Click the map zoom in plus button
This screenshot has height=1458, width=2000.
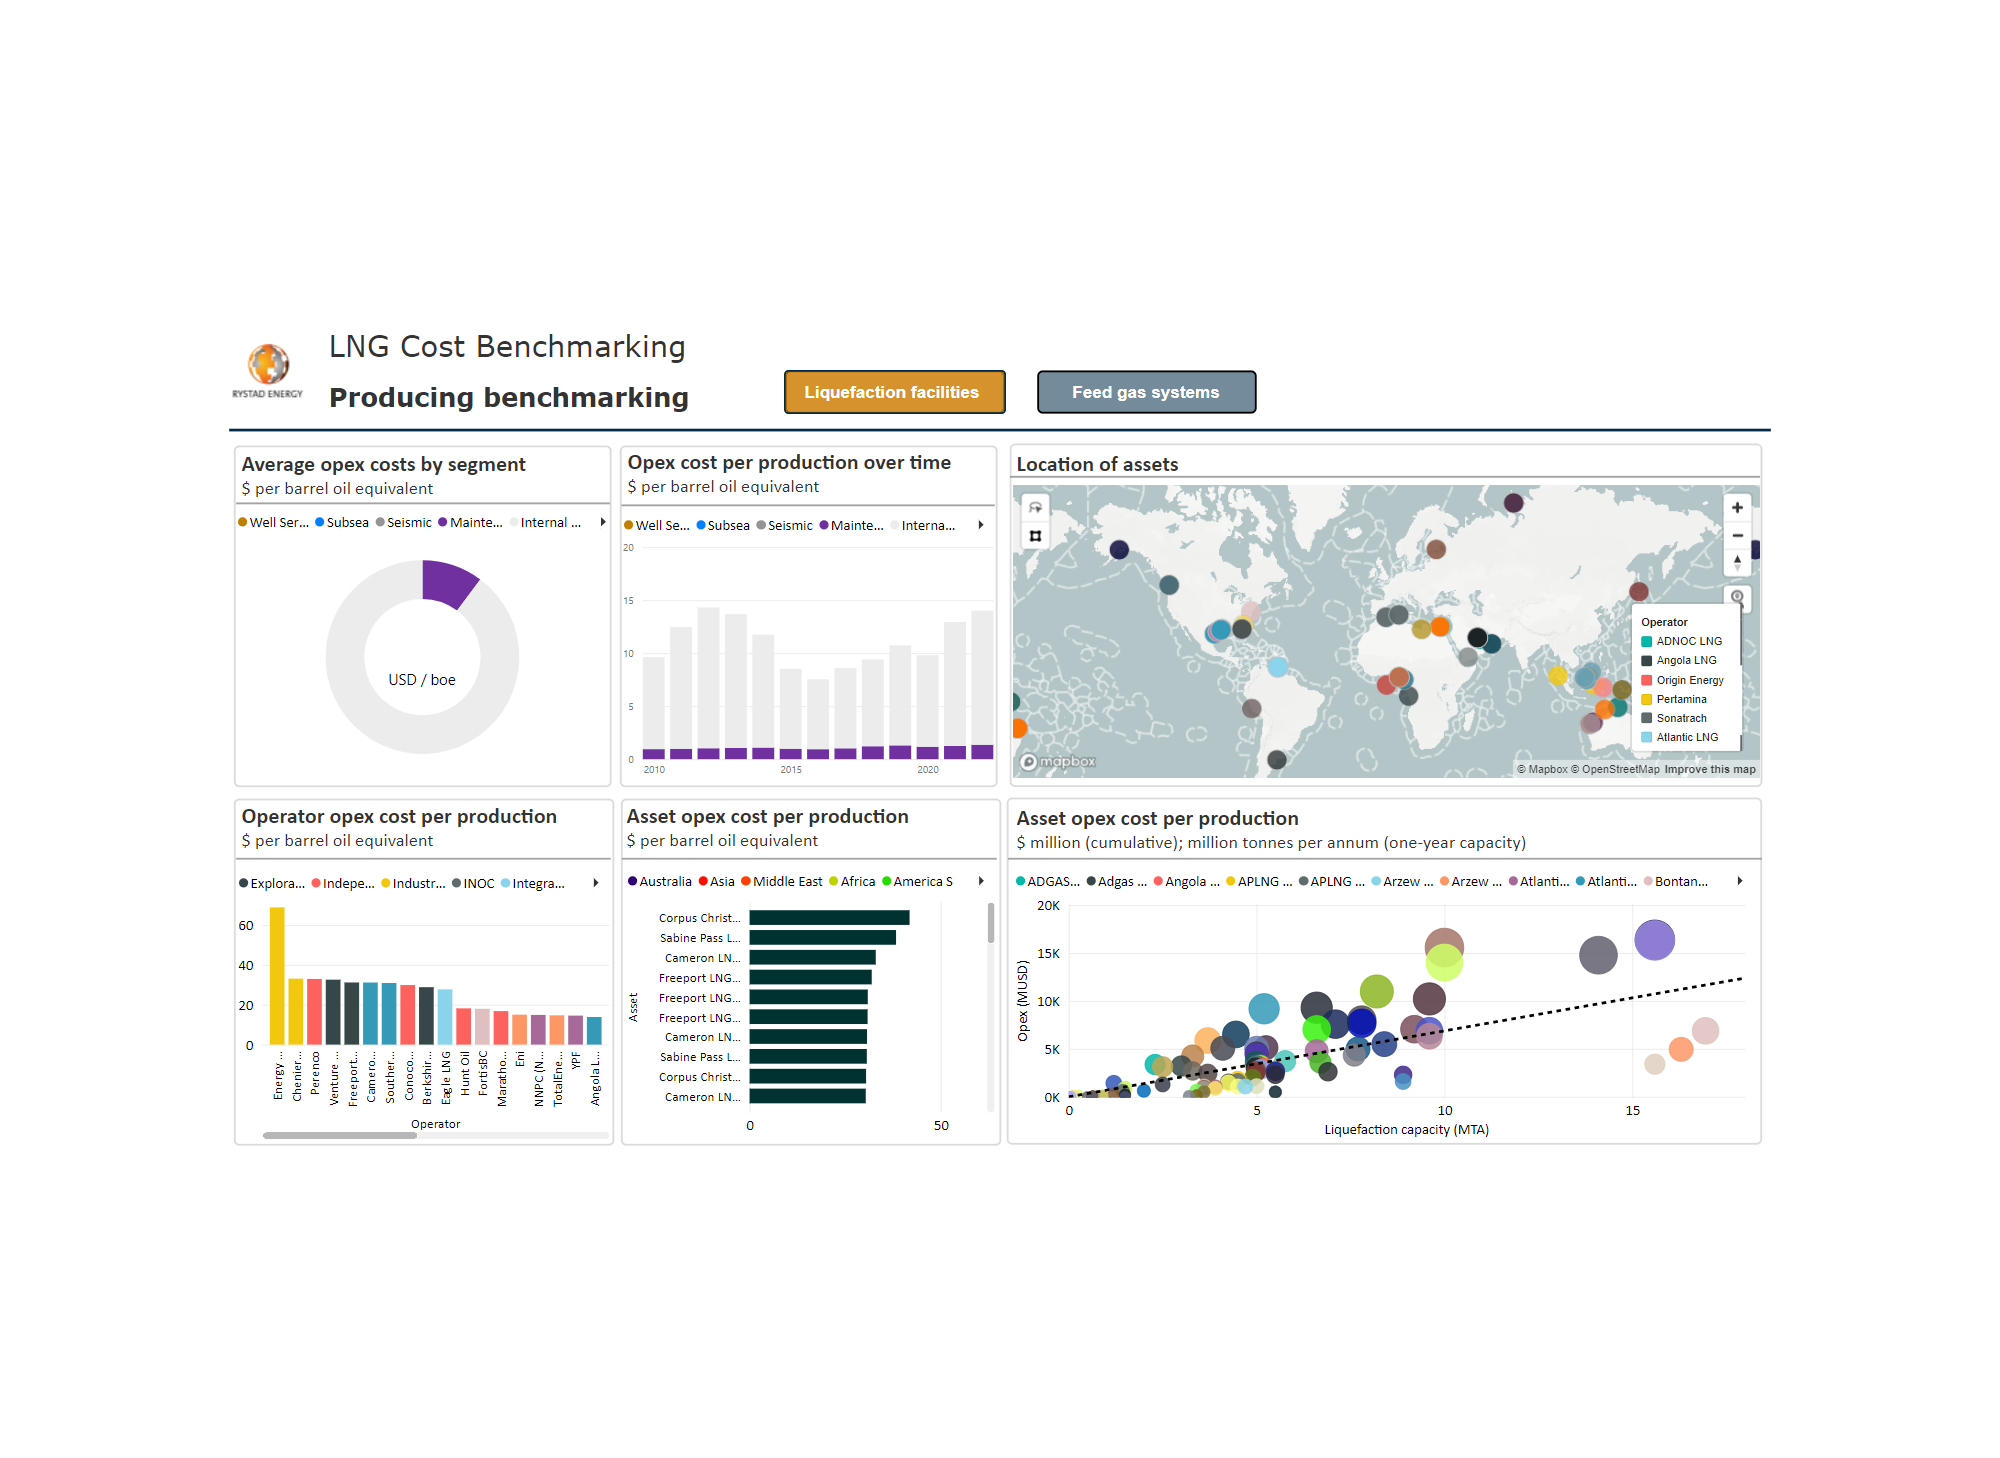click(1737, 508)
